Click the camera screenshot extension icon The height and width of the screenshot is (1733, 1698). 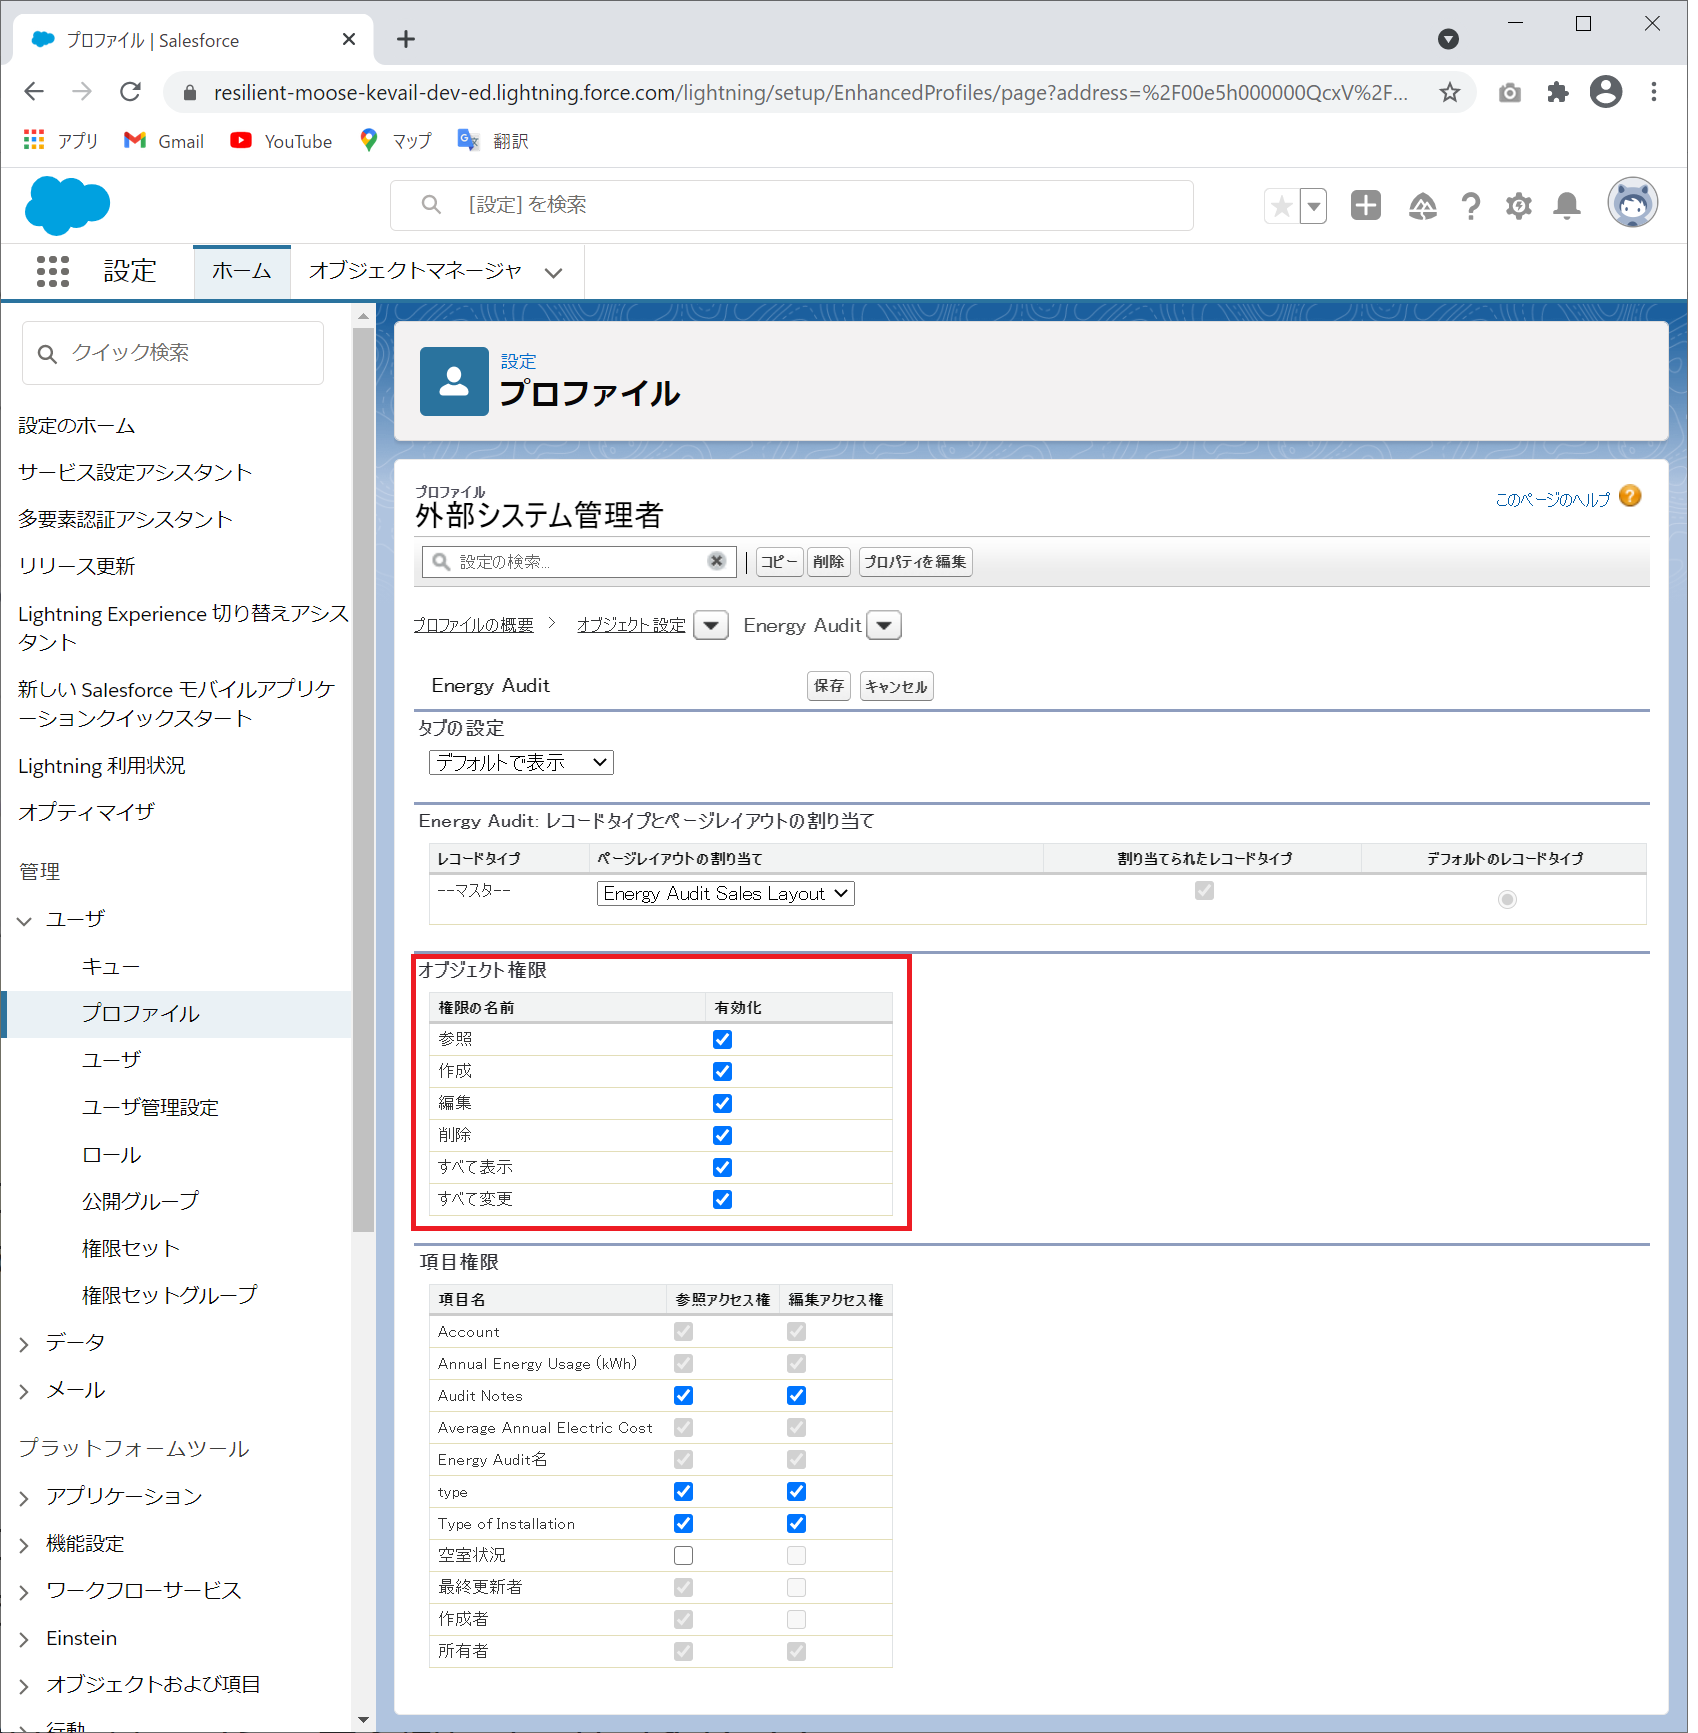point(1509,93)
